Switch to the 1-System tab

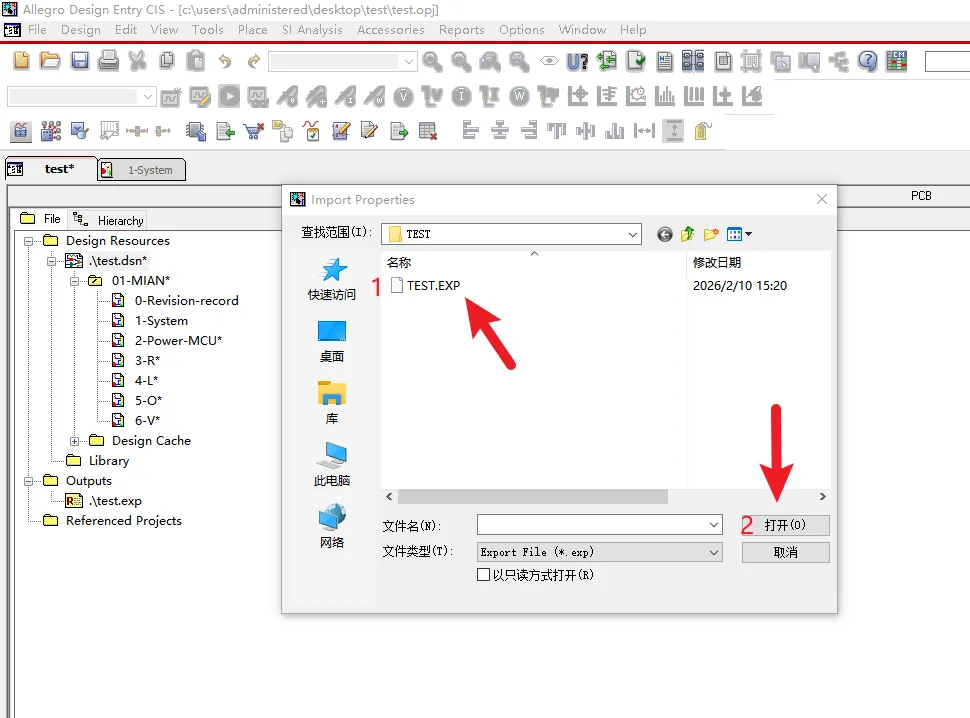tap(142, 169)
